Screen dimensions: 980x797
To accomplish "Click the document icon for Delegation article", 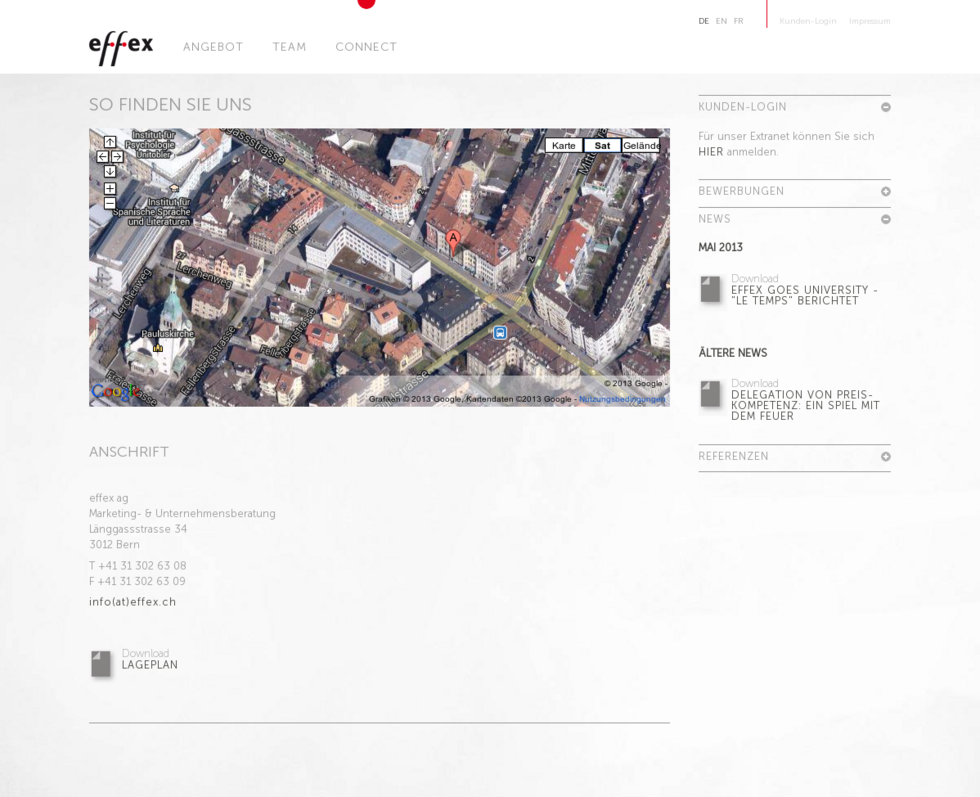I will click(710, 394).
